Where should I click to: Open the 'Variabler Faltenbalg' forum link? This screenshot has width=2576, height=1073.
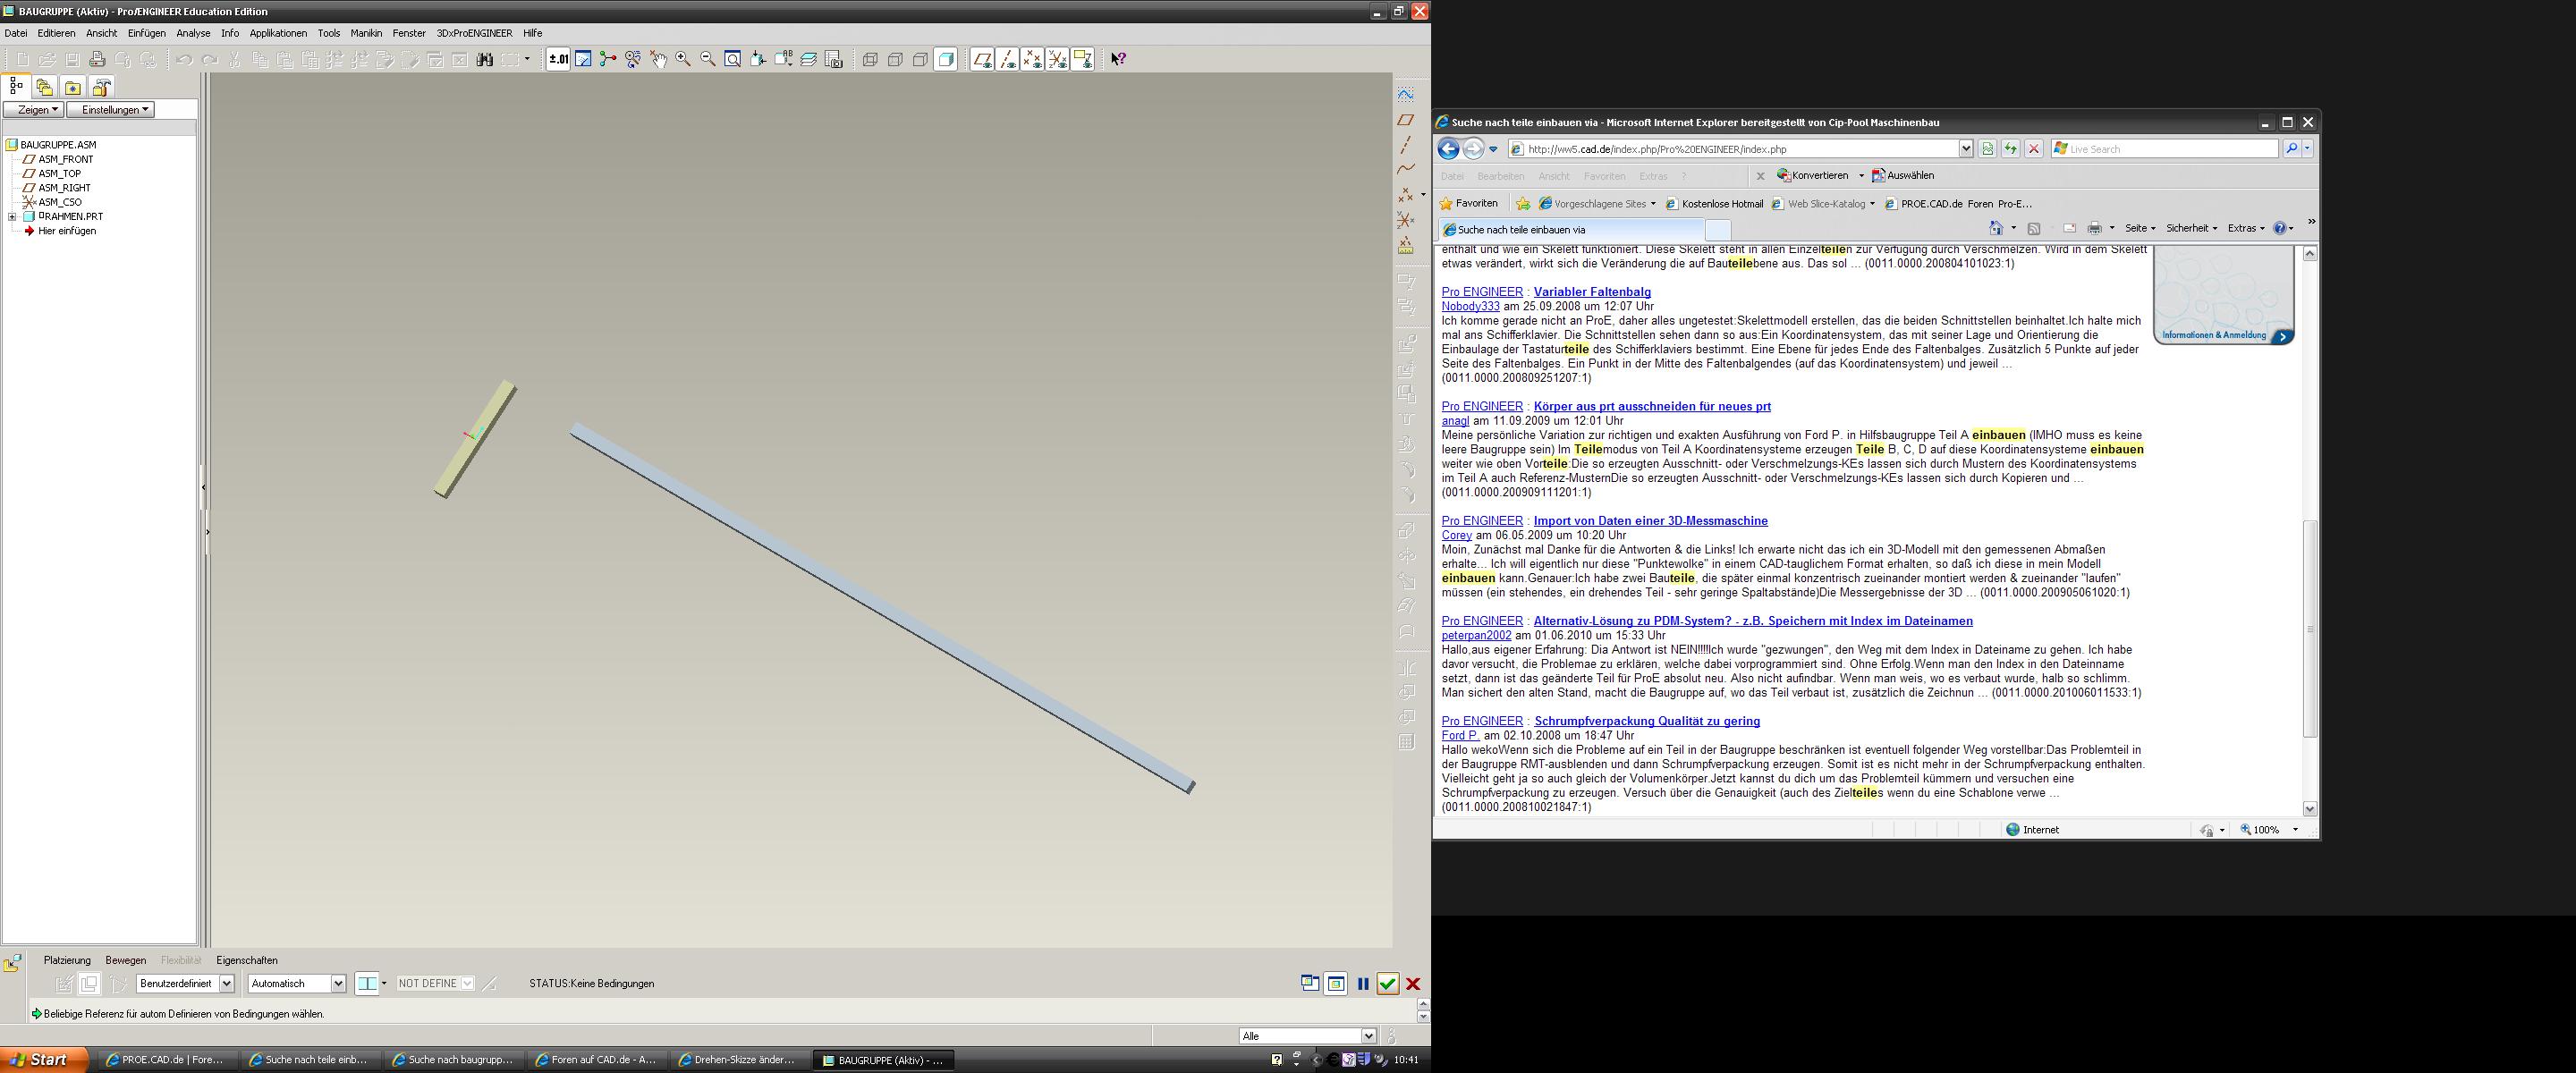click(x=1592, y=292)
